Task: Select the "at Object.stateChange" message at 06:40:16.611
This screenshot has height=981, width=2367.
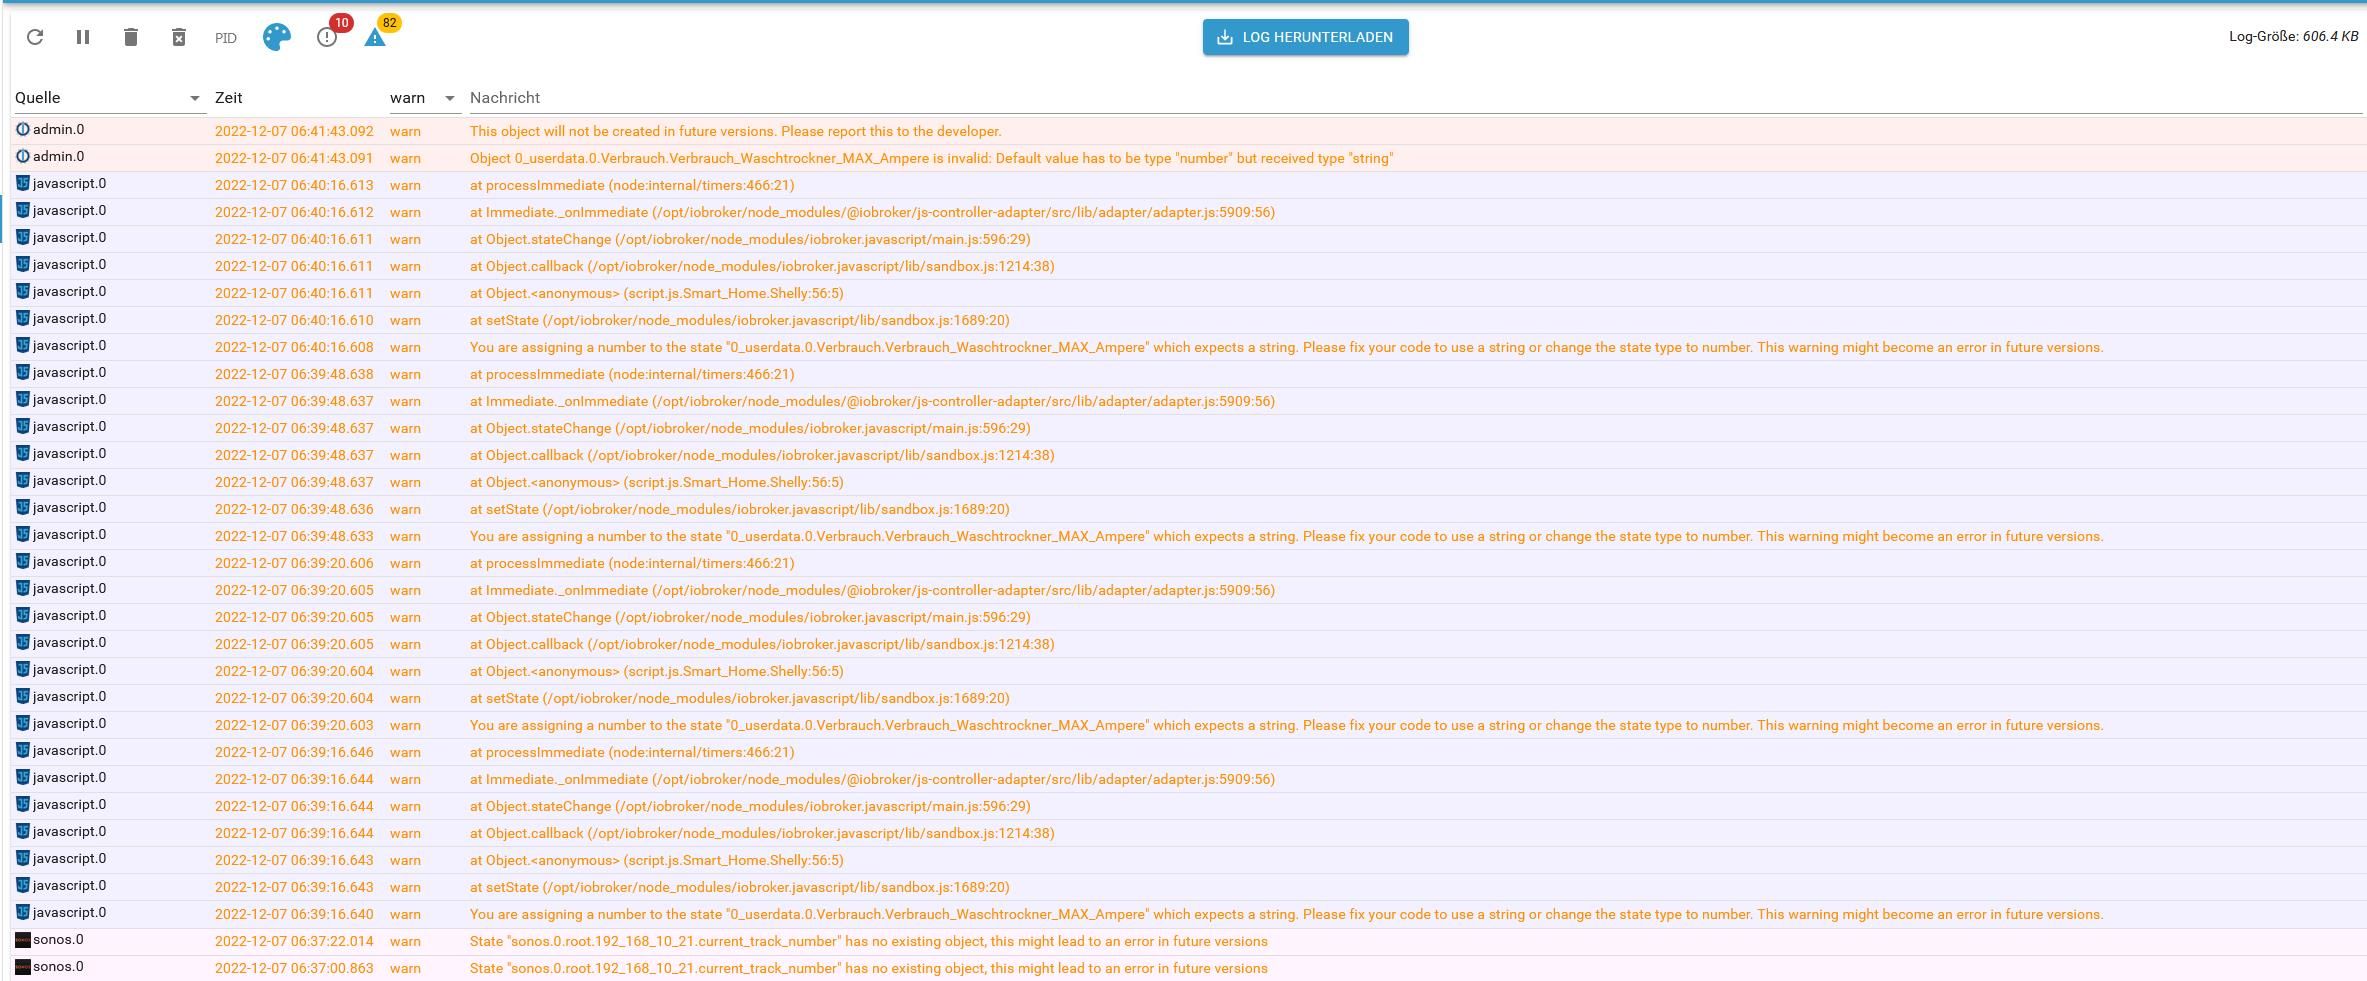Action: click(x=750, y=239)
